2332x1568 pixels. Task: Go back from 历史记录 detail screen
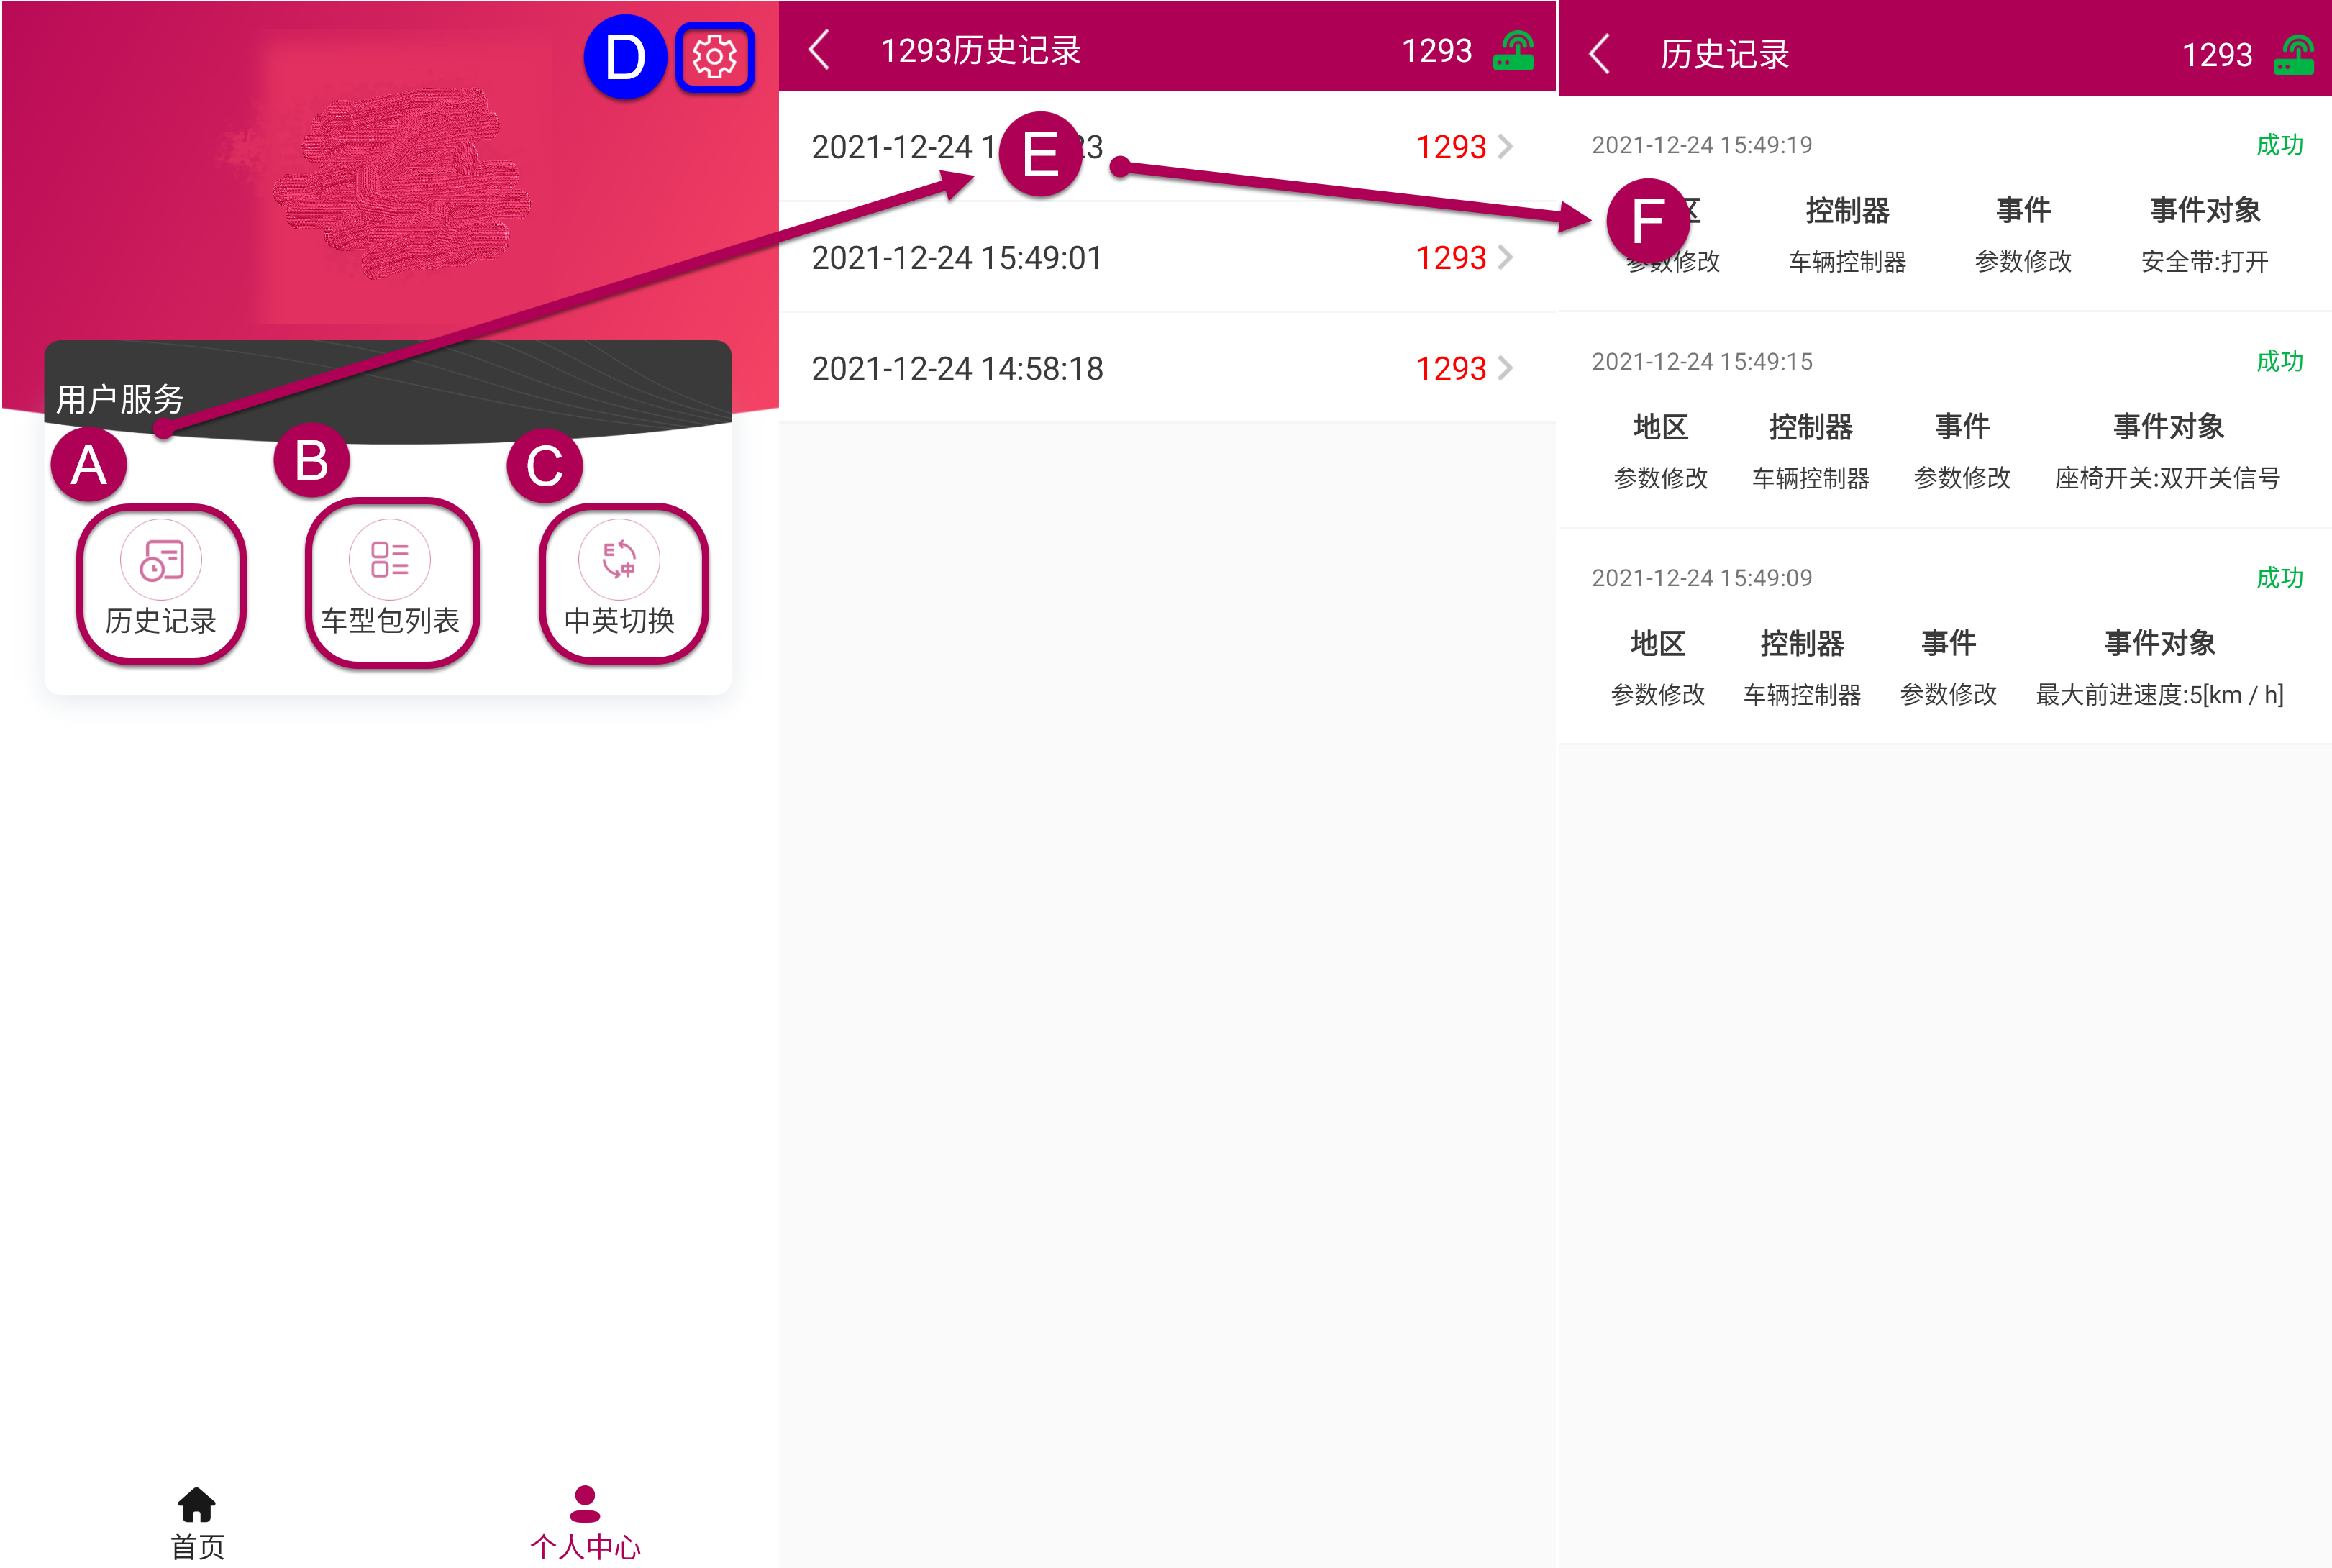[1599, 54]
